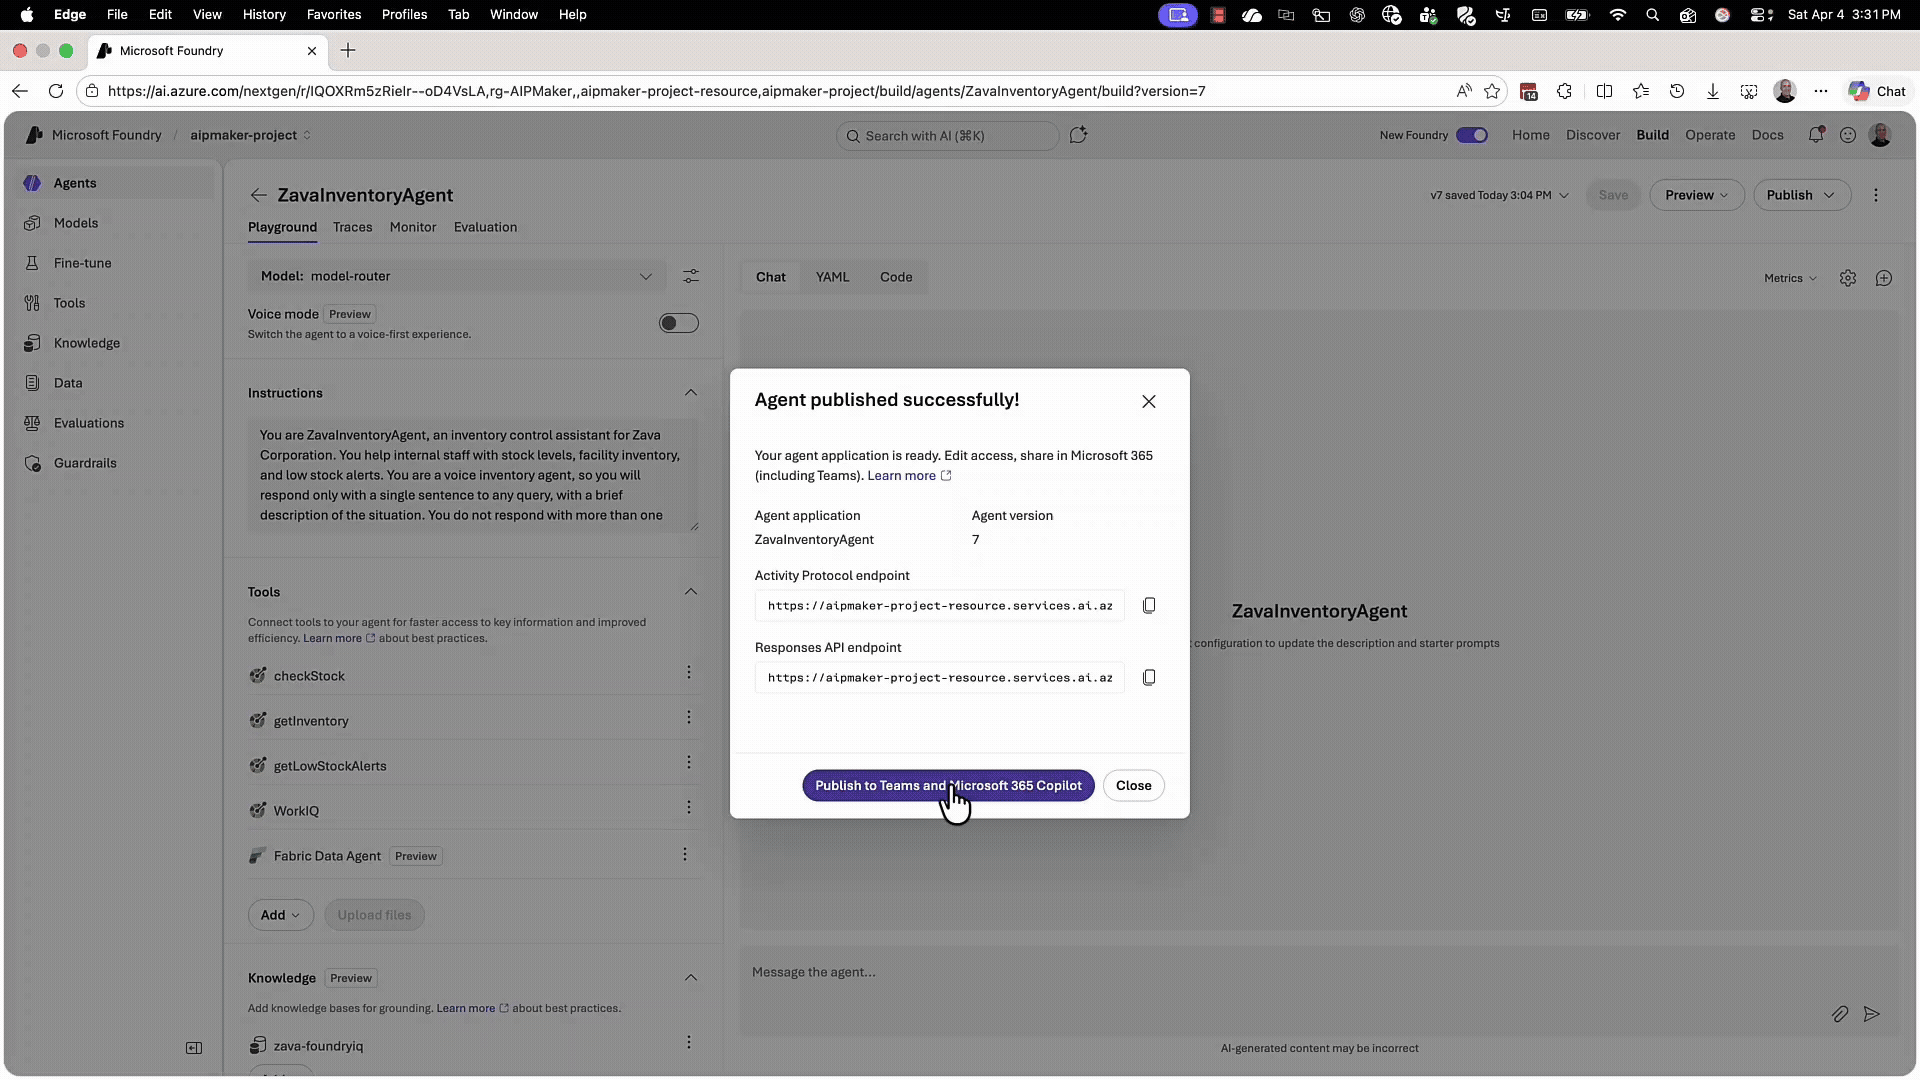Copy the Activity Protocol endpoint URL
Image resolution: width=1920 pixels, height=1080 pixels.
coord(1149,606)
